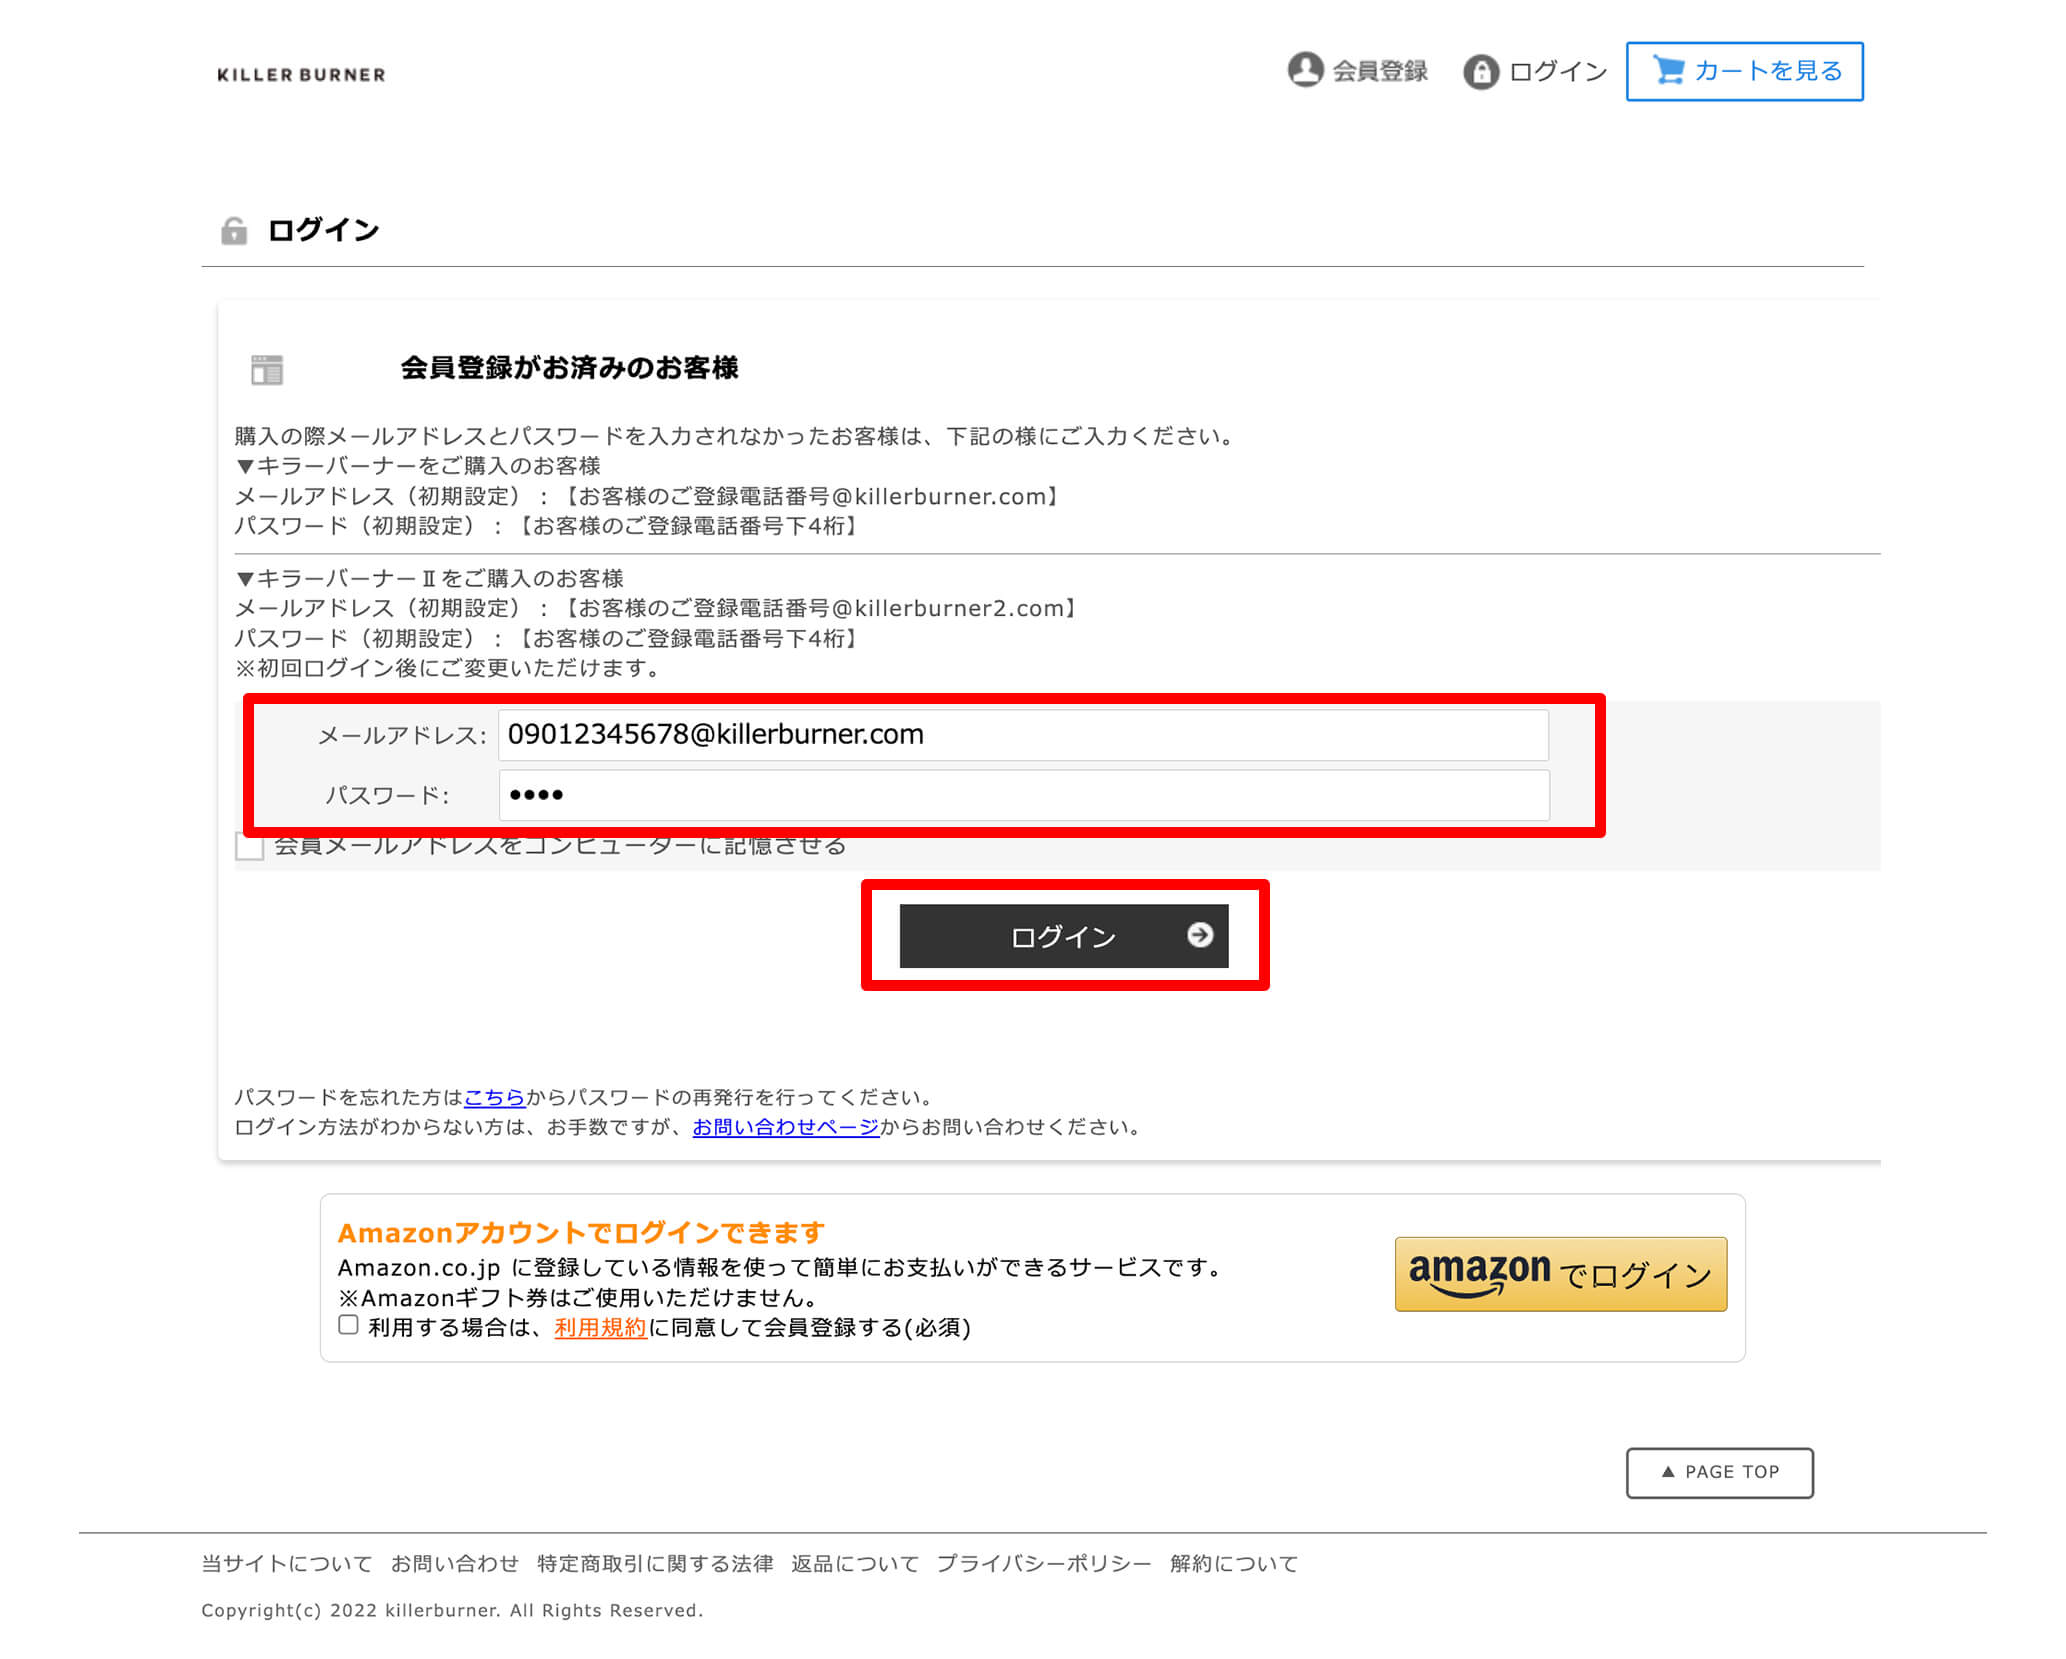The height and width of the screenshot is (1659, 2066).
Task: Focus the パスワード input field
Action: pos(1022,795)
